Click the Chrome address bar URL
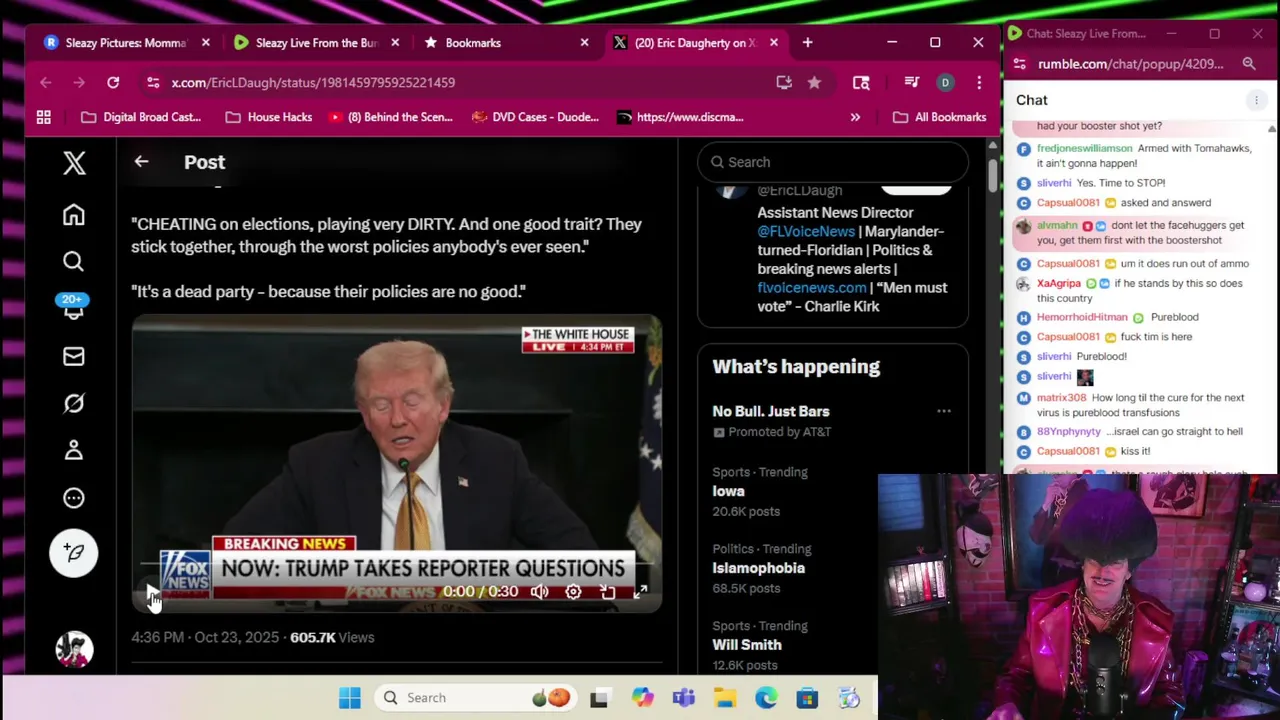Screen dimensions: 1280x720 pyautogui.click(x=313, y=82)
